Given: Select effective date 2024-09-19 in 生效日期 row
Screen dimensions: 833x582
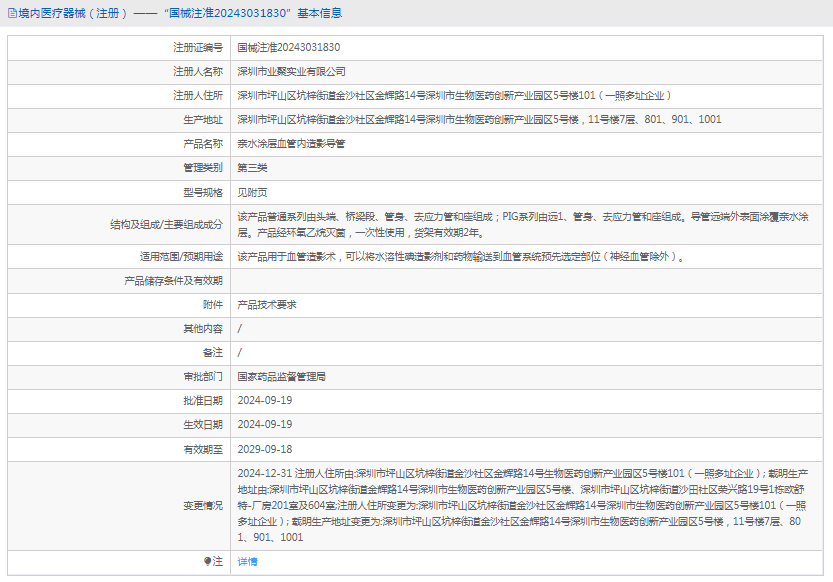Looking at the screenshot, I should pyautogui.click(x=265, y=425).
